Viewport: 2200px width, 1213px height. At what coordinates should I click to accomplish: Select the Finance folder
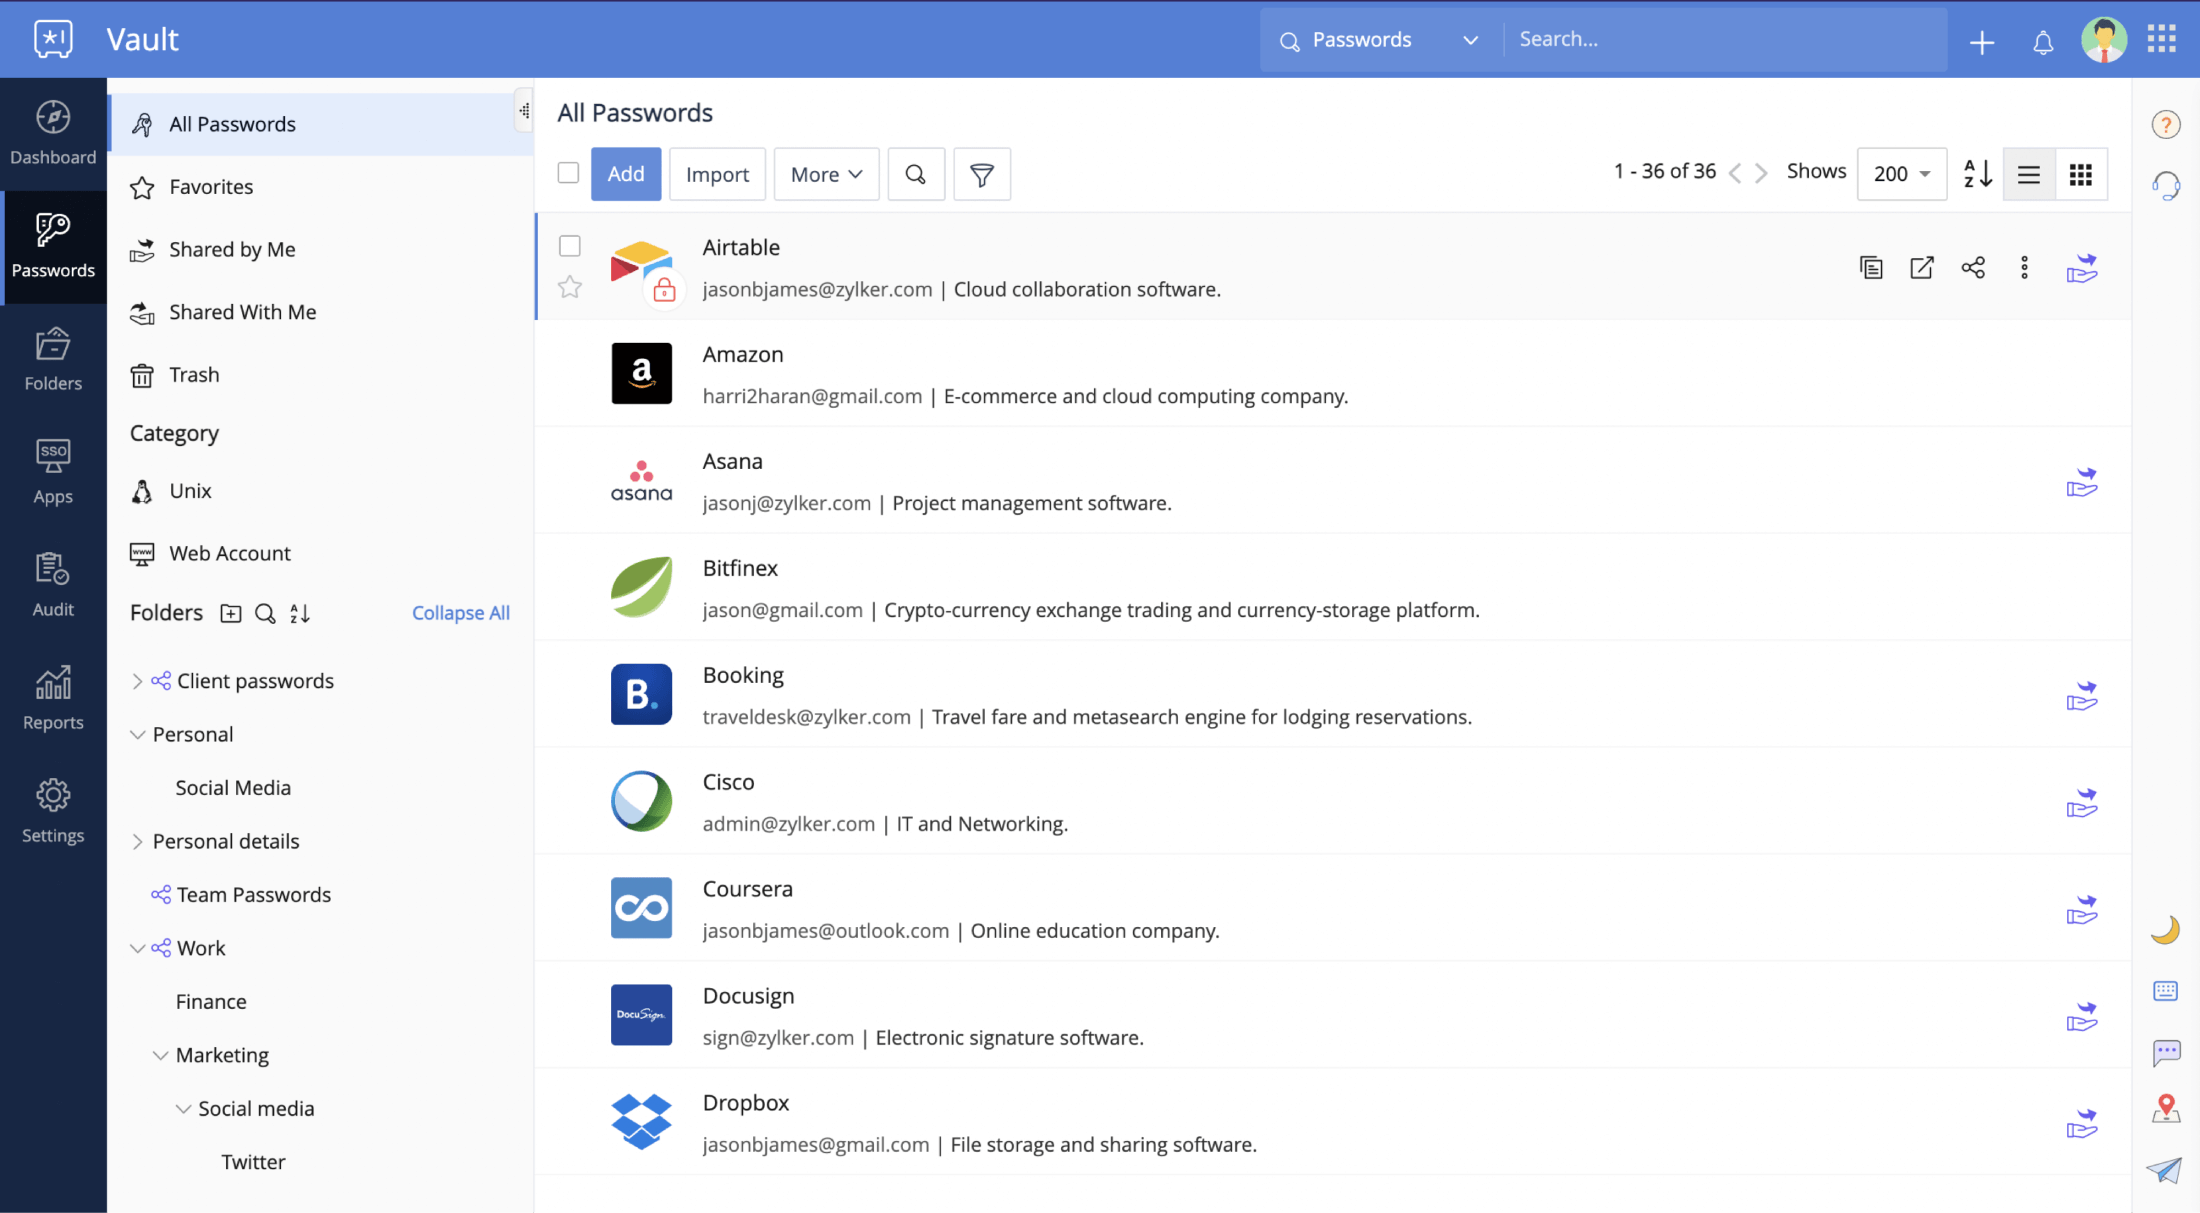211,1001
